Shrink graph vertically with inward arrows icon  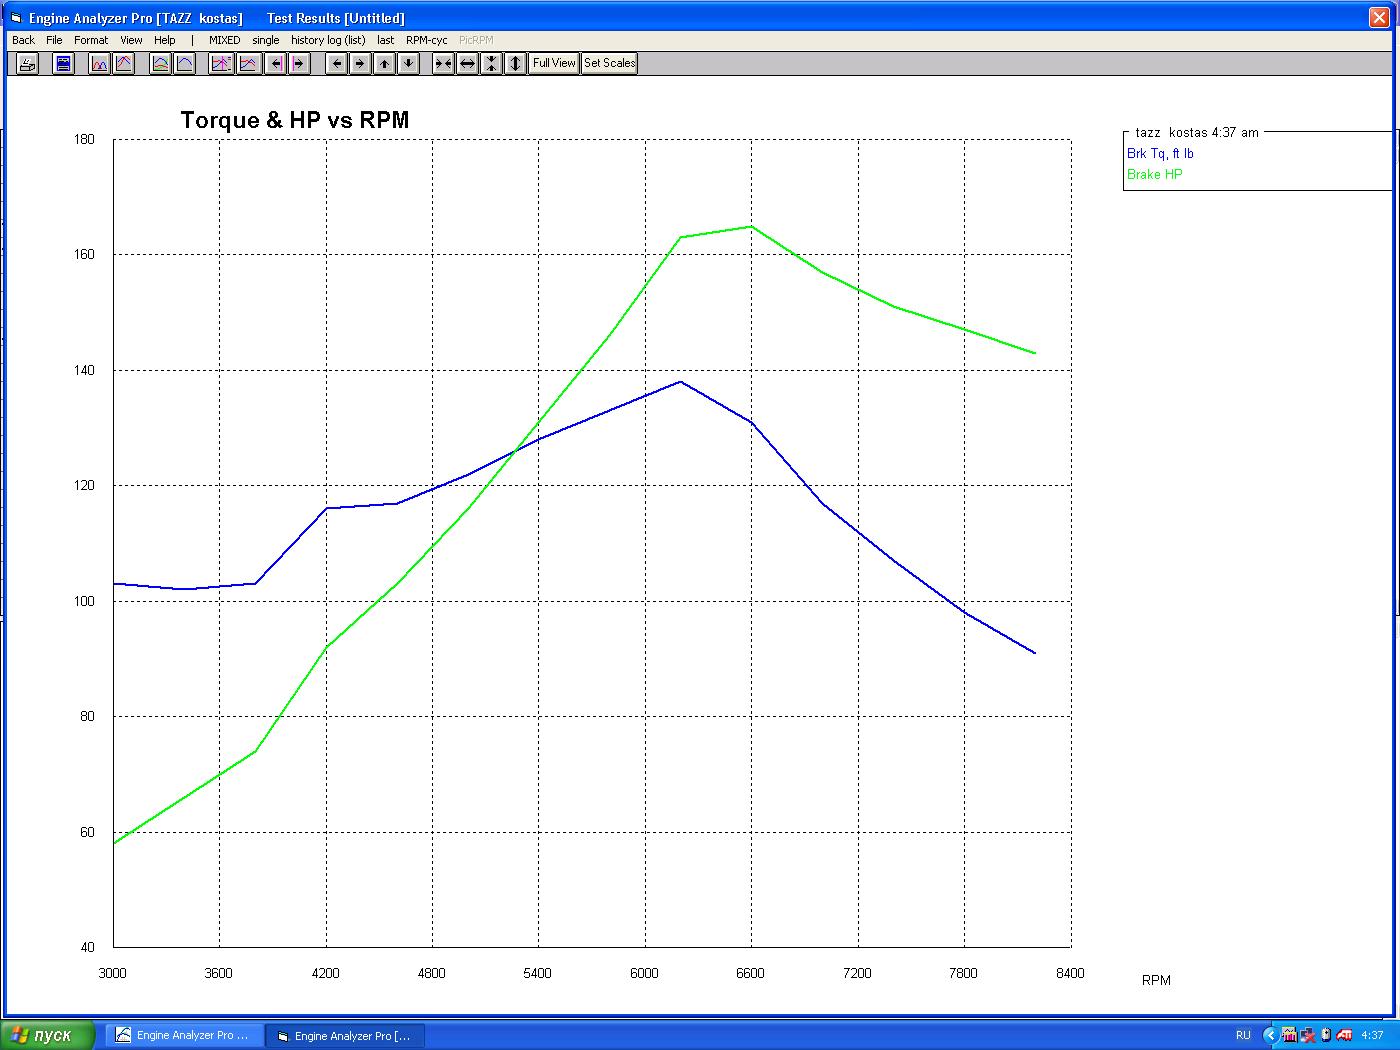[491, 64]
